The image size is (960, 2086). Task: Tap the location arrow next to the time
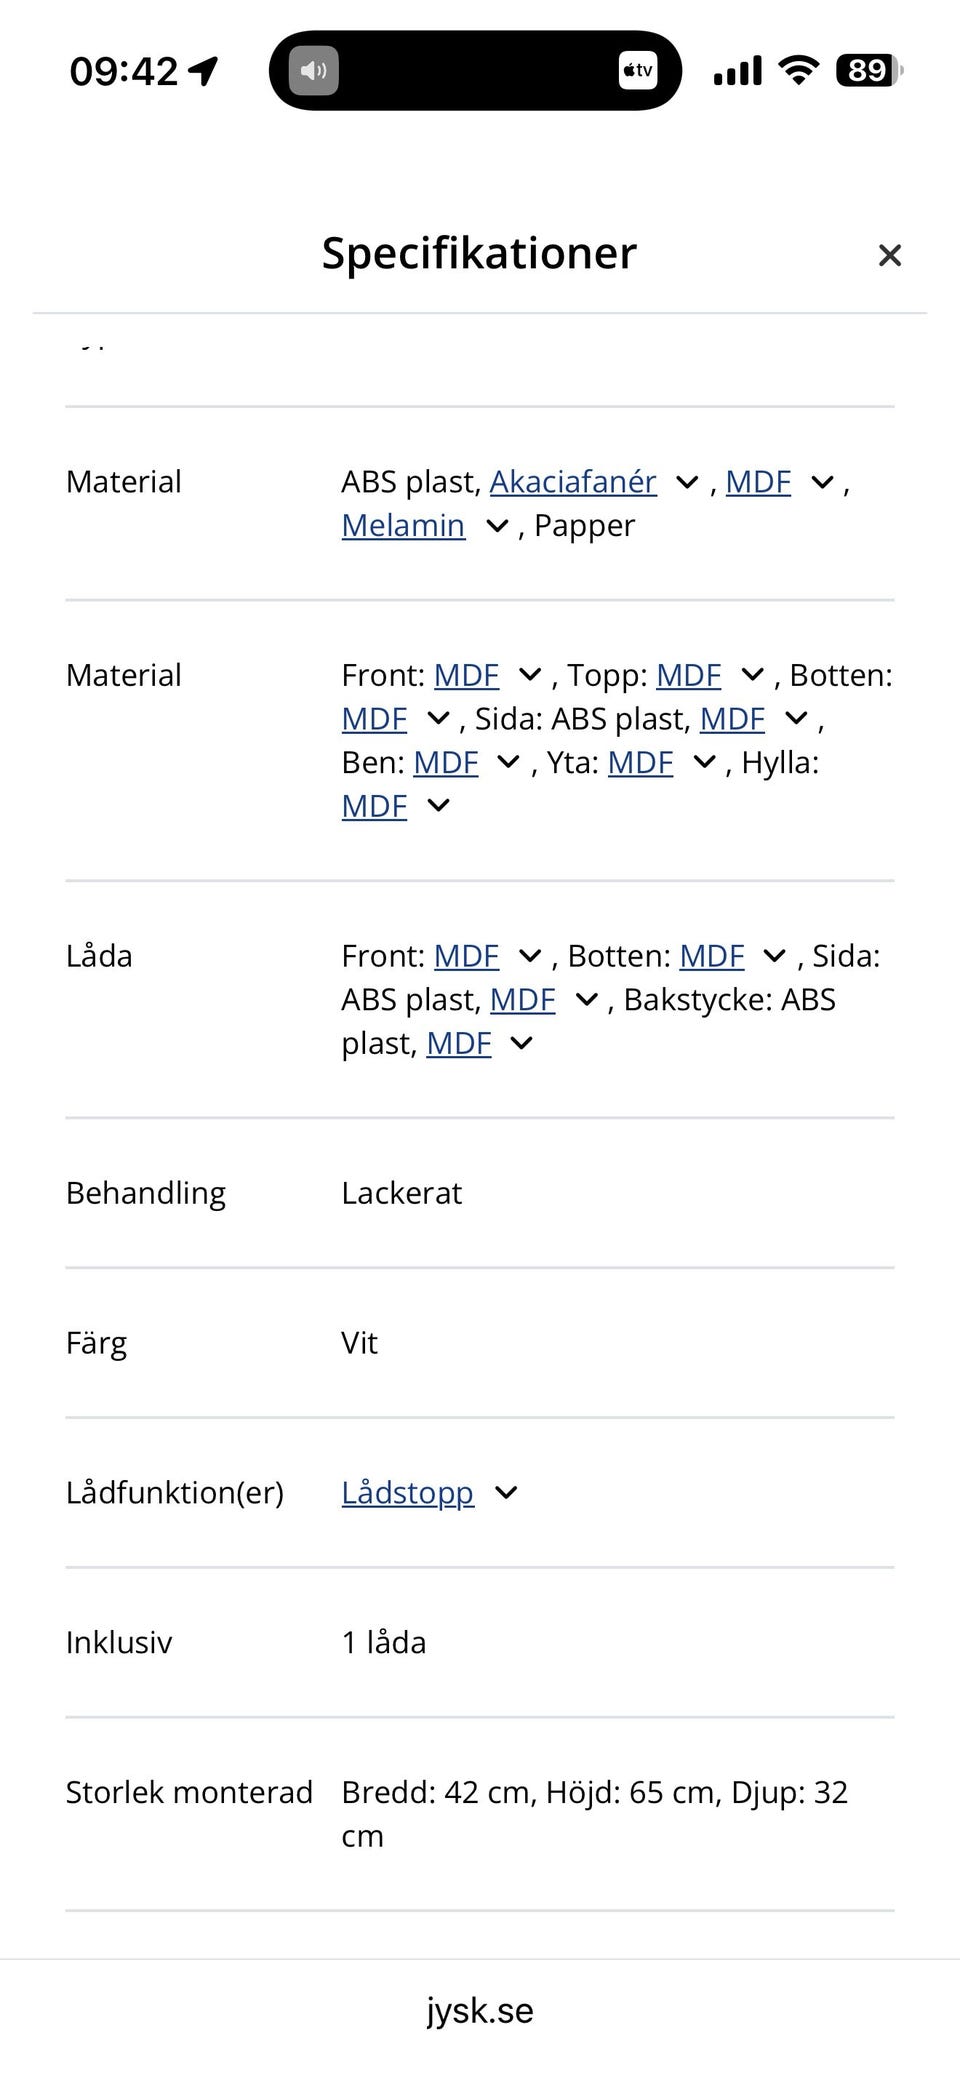click(x=204, y=71)
